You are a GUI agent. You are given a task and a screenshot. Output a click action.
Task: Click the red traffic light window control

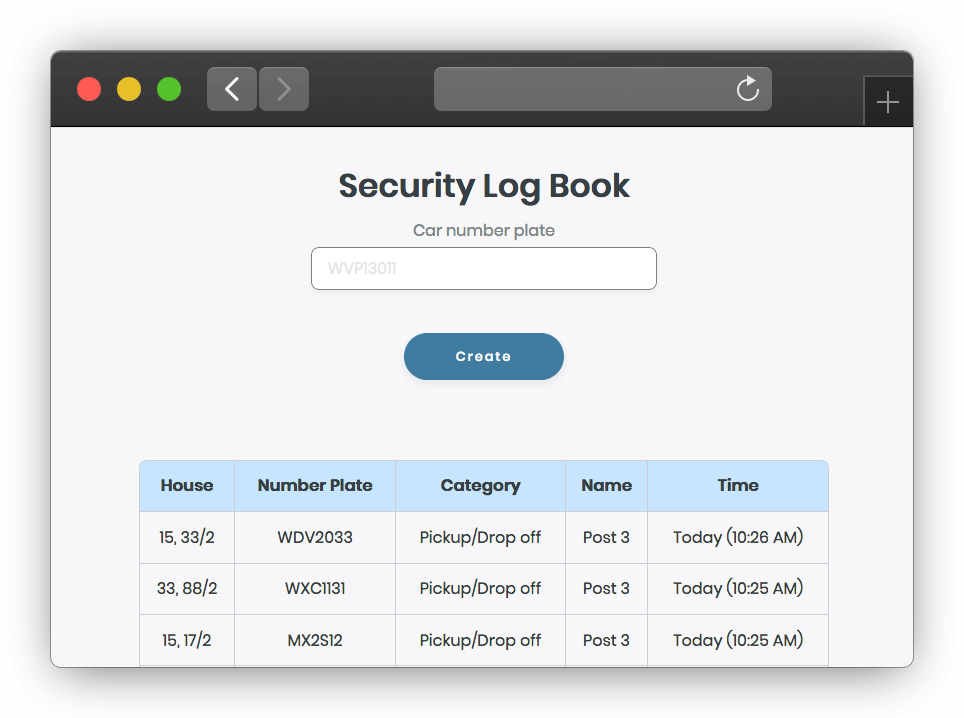coord(88,89)
